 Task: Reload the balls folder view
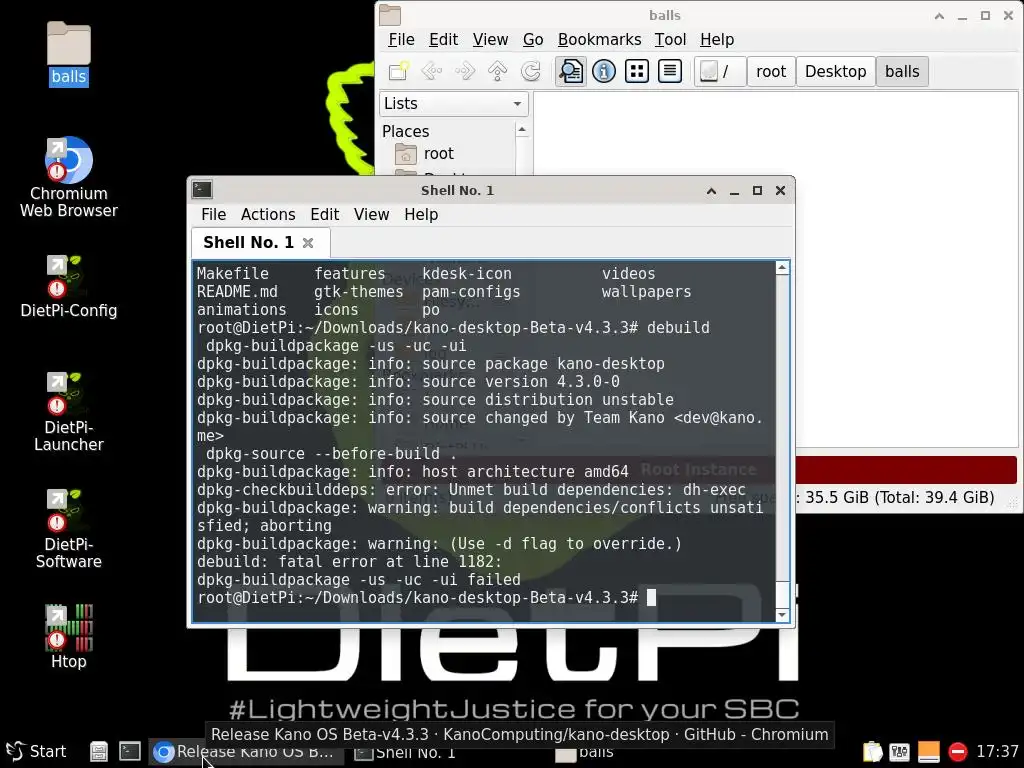pyautogui.click(x=531, y=71)
